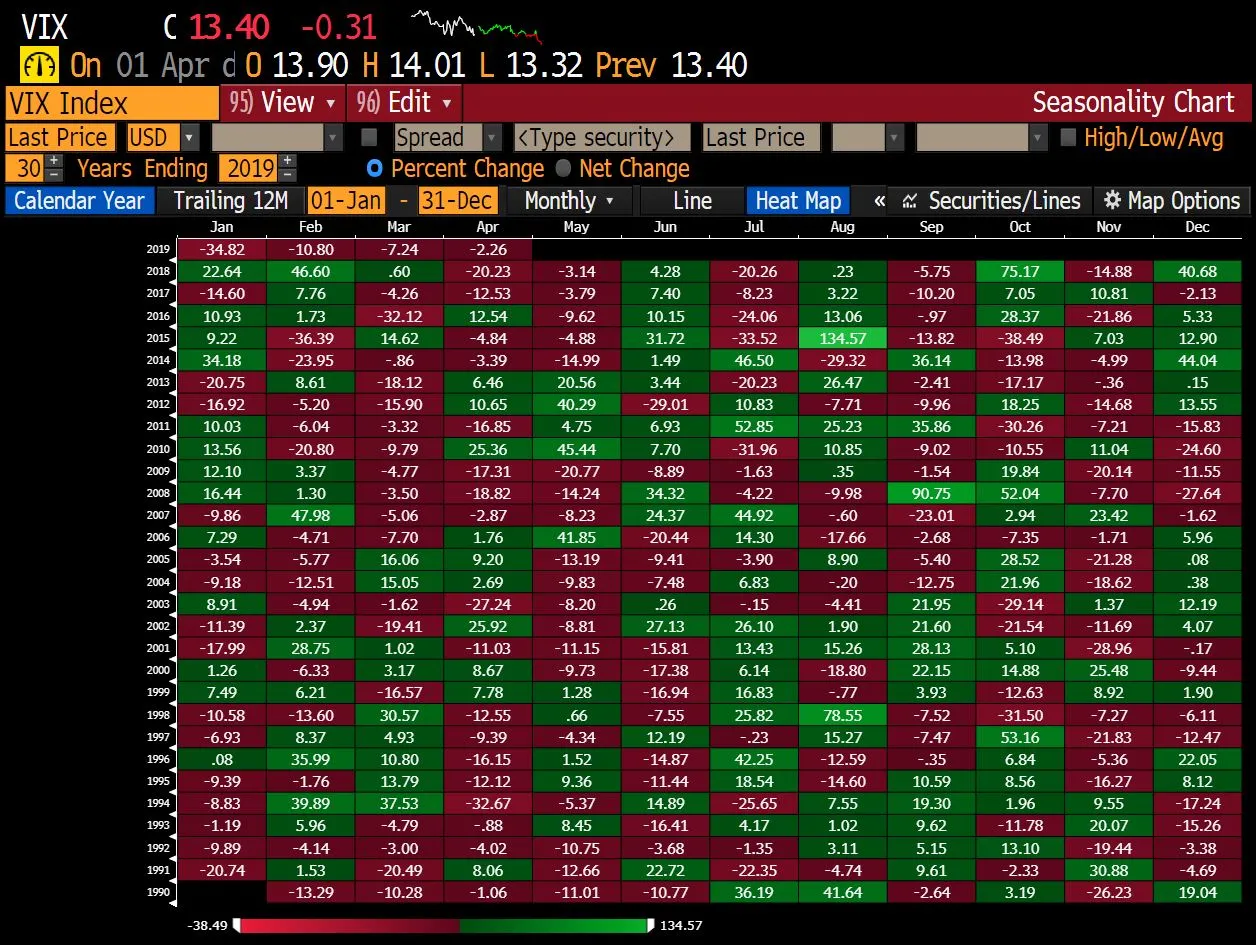Screen dimensions: 1256x945
Task: Click the 2019 row label
Action: click(x=158, y=250)
